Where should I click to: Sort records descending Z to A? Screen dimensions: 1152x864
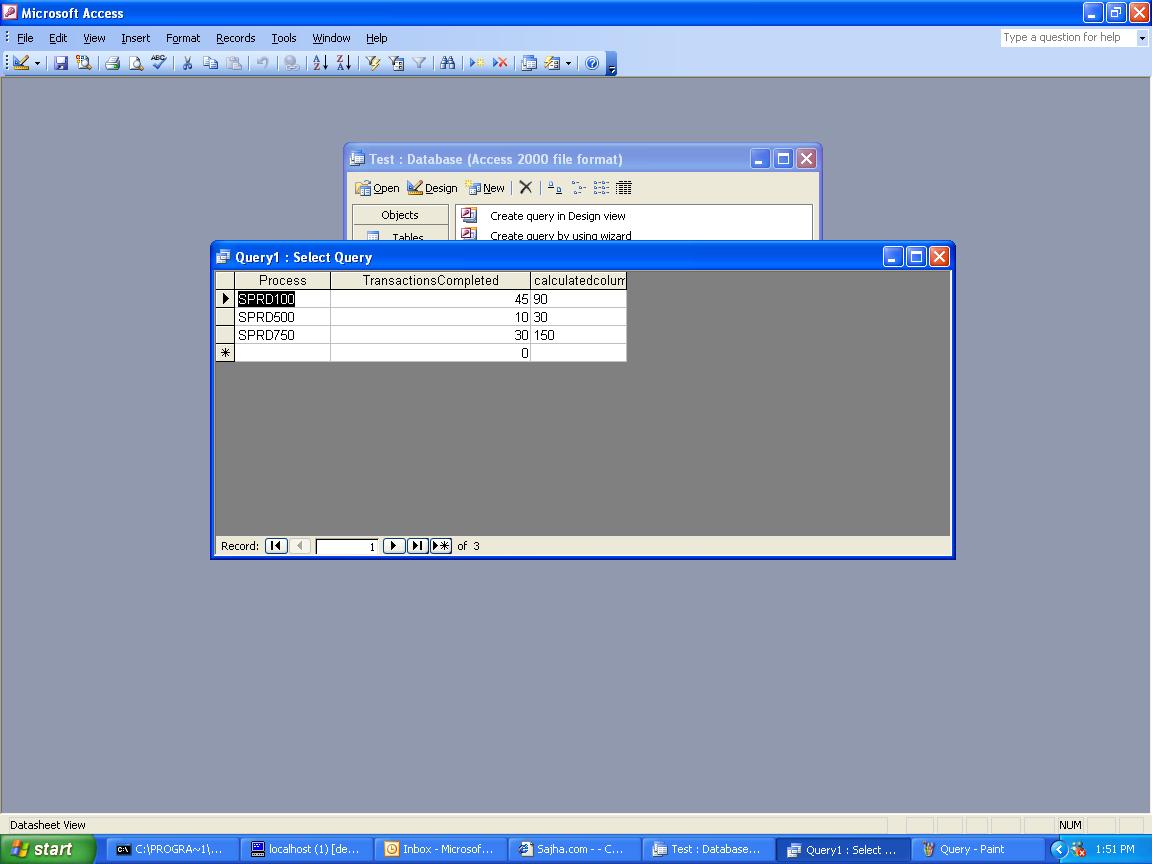pyautogui.click(x=343, y=63)
